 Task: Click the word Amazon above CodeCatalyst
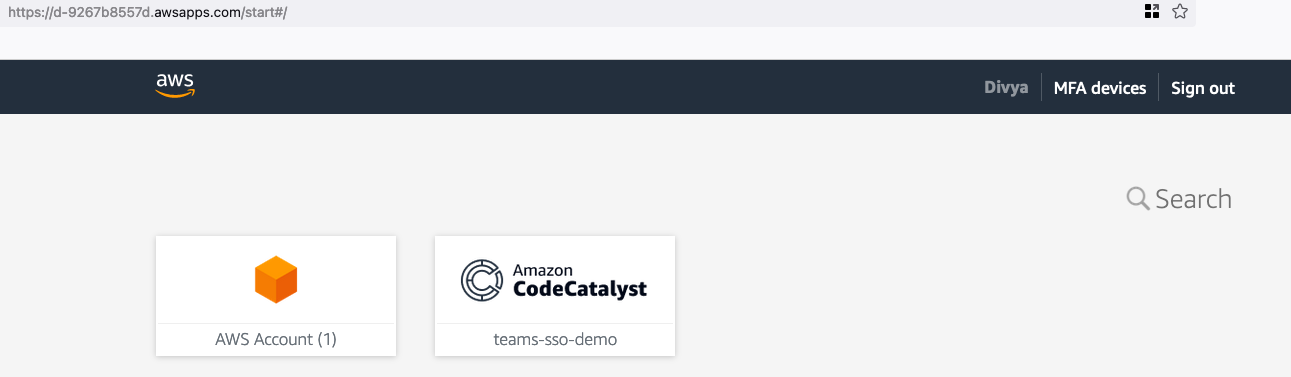[543, 270]
